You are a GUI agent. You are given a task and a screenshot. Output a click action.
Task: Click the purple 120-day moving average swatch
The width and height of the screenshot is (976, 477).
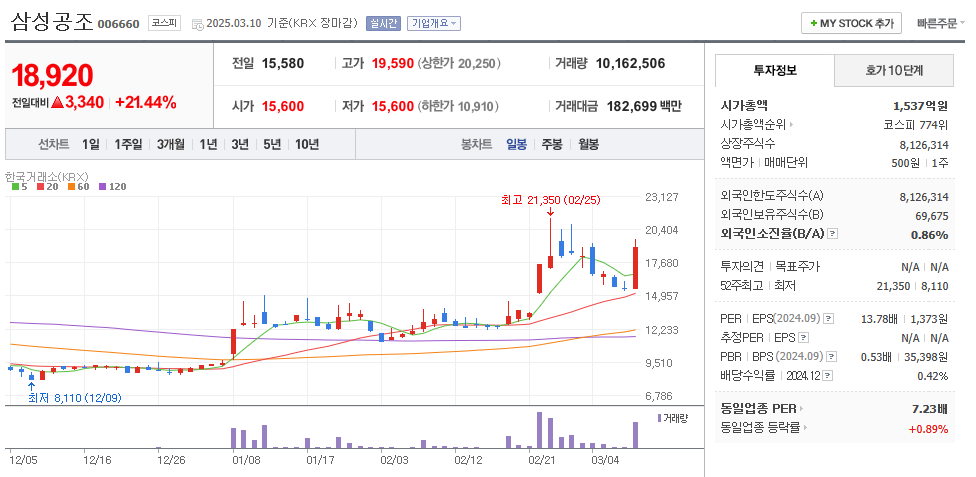coord(102,186)
